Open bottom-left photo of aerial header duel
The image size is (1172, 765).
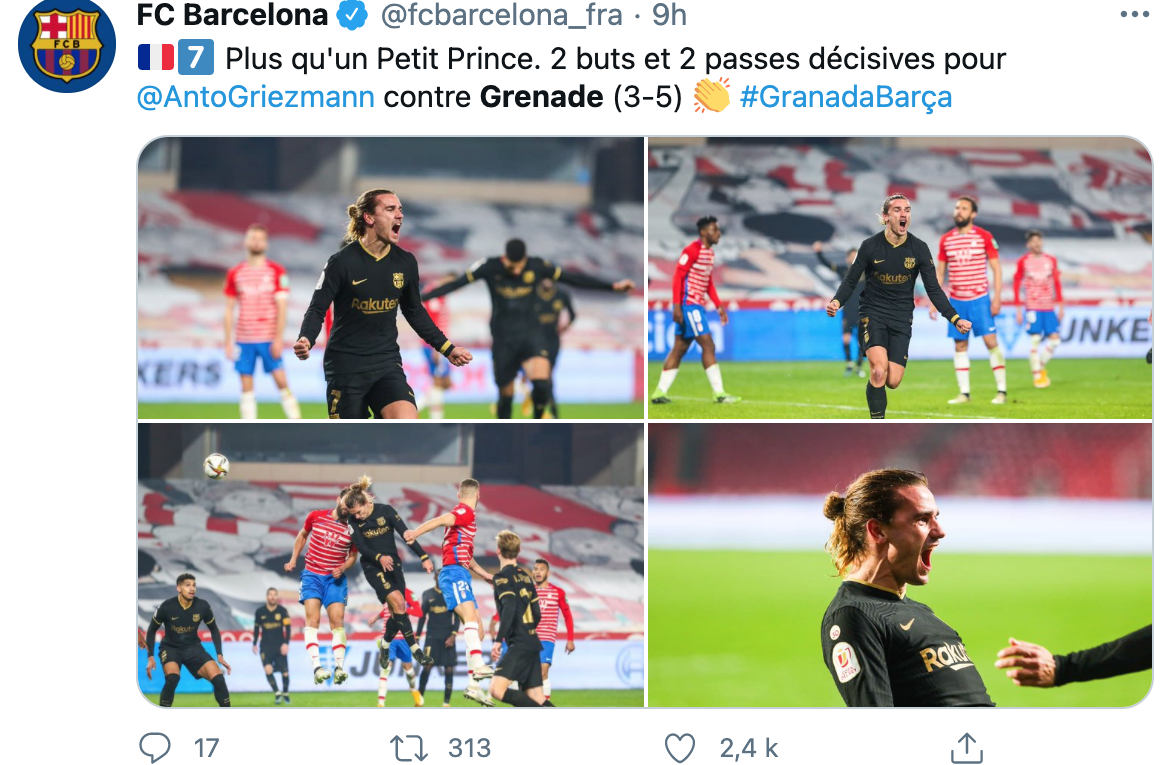coord(391,565)
